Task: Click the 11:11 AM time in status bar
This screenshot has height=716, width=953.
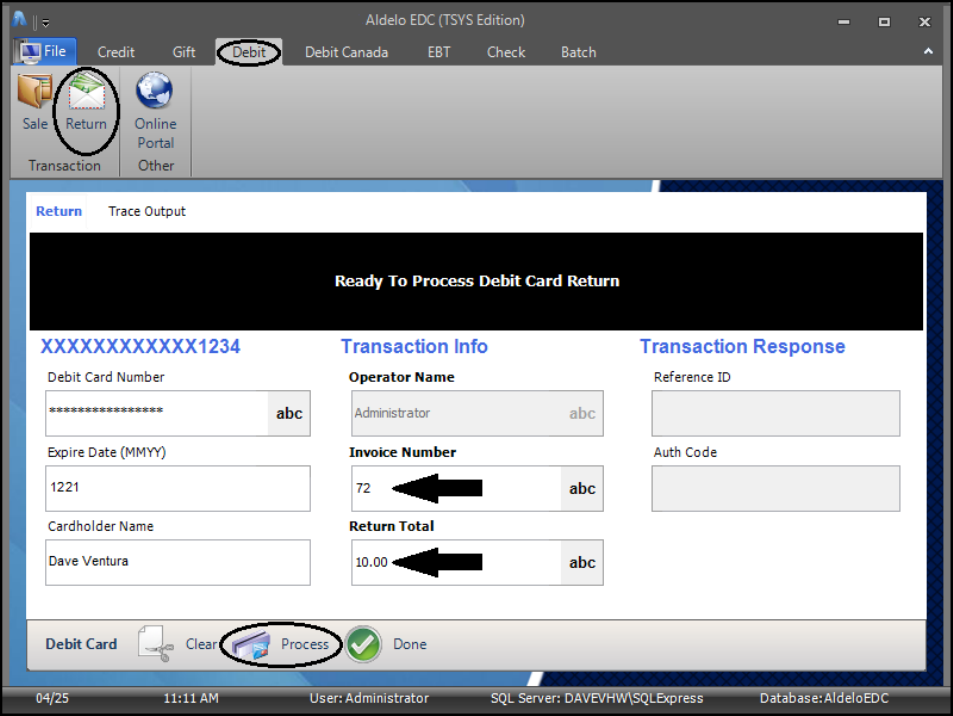Action: pyautogui.click(x=191, y=698)
